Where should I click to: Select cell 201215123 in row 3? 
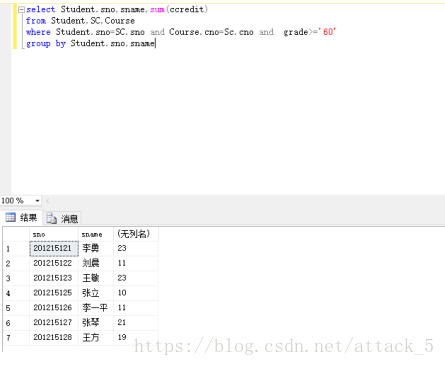(54, 278)
